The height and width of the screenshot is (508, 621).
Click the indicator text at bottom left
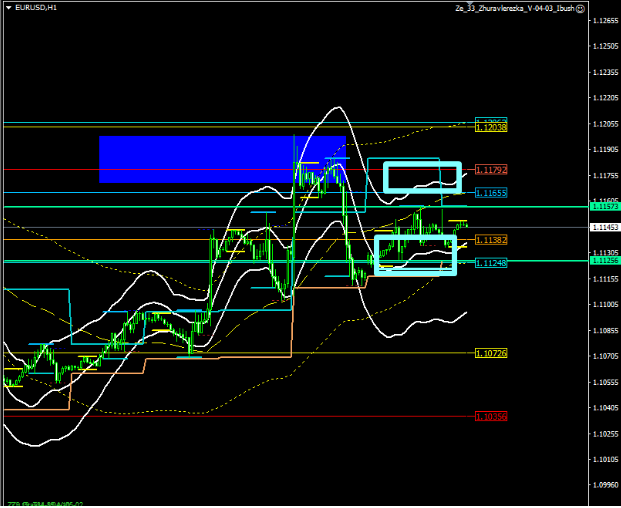tap(45, 503)
